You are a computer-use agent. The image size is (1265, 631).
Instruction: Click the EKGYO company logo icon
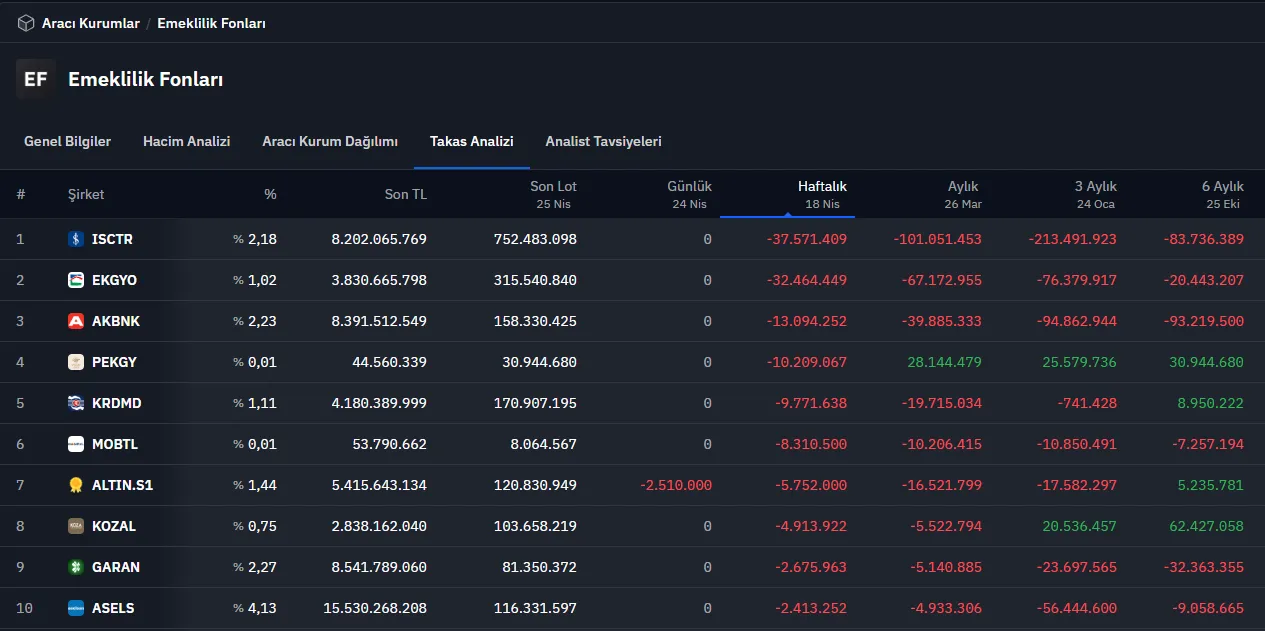coord(75,280)
